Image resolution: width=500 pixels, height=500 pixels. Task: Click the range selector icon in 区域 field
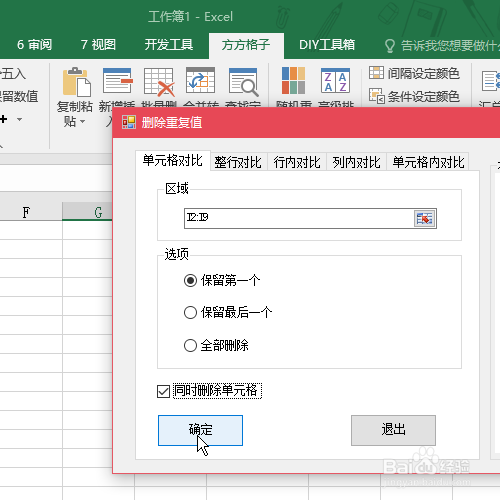(x=425, y=219)
